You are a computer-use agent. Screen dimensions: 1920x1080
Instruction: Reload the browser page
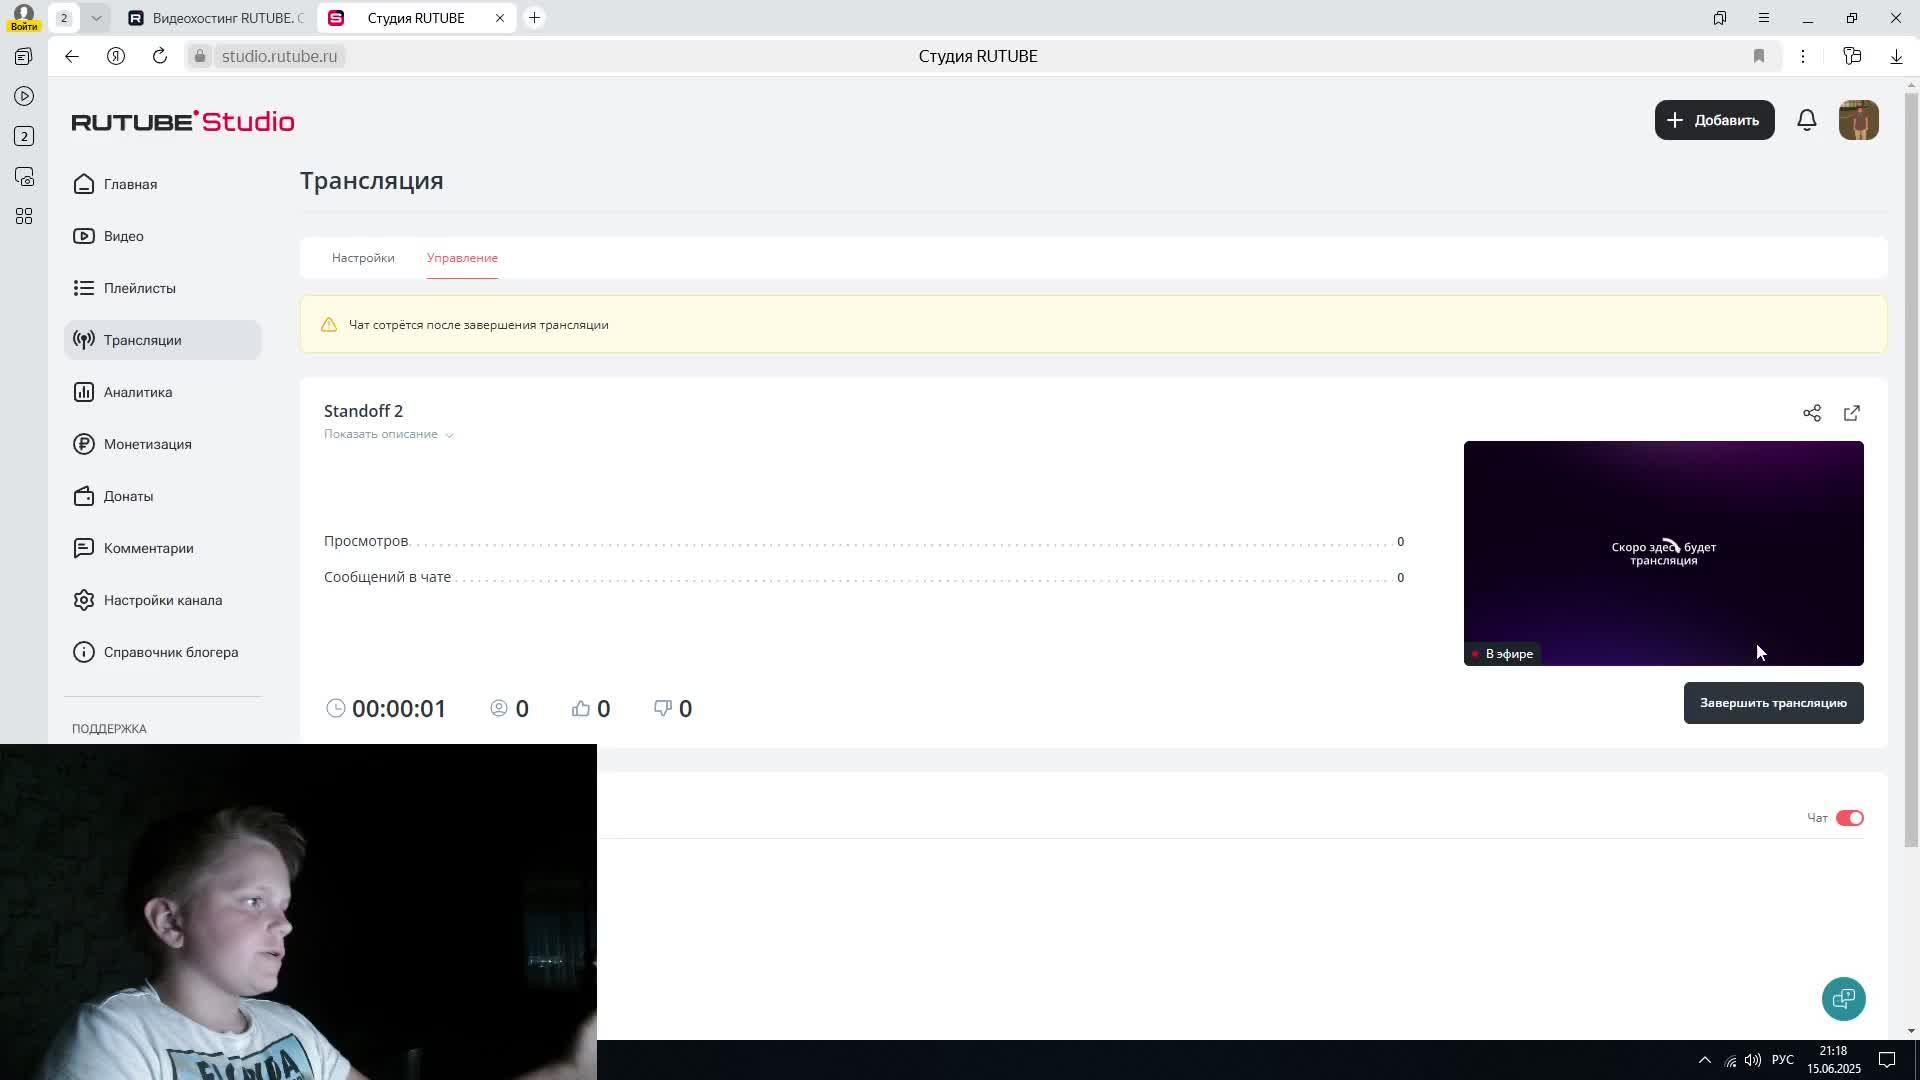pos(160,56)
